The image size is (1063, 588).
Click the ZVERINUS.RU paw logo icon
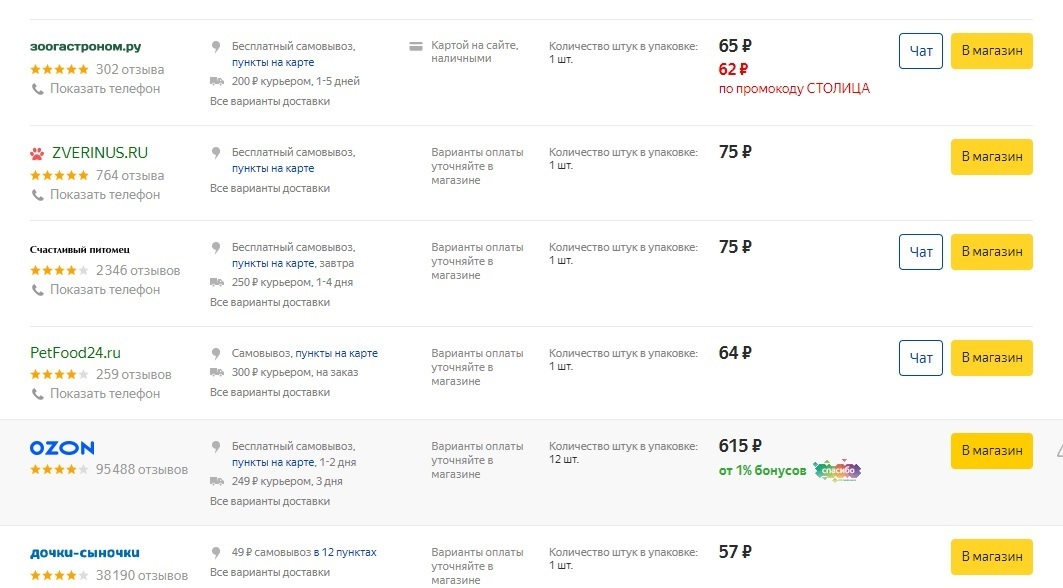pyautogui.click(x=38, y=153)
